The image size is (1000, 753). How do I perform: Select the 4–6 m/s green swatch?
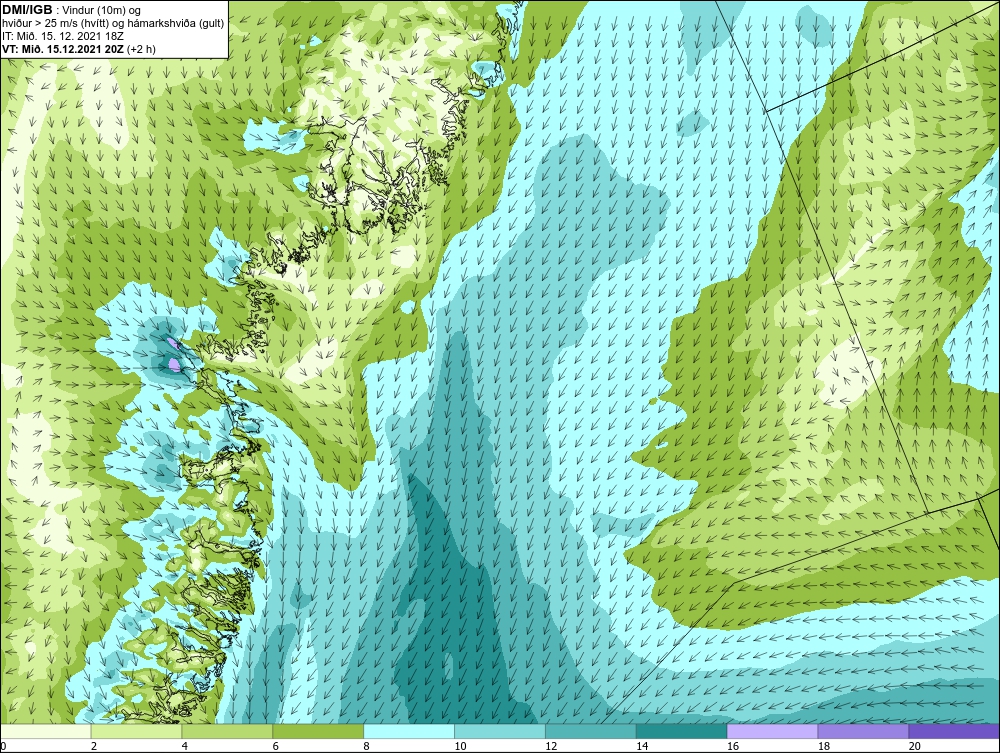tap(227, 731)
